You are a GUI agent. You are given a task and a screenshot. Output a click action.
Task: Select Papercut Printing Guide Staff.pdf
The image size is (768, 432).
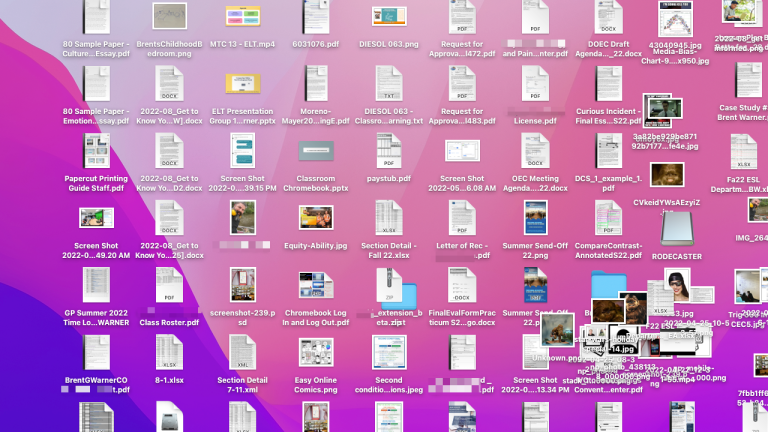tap(96, 150)
